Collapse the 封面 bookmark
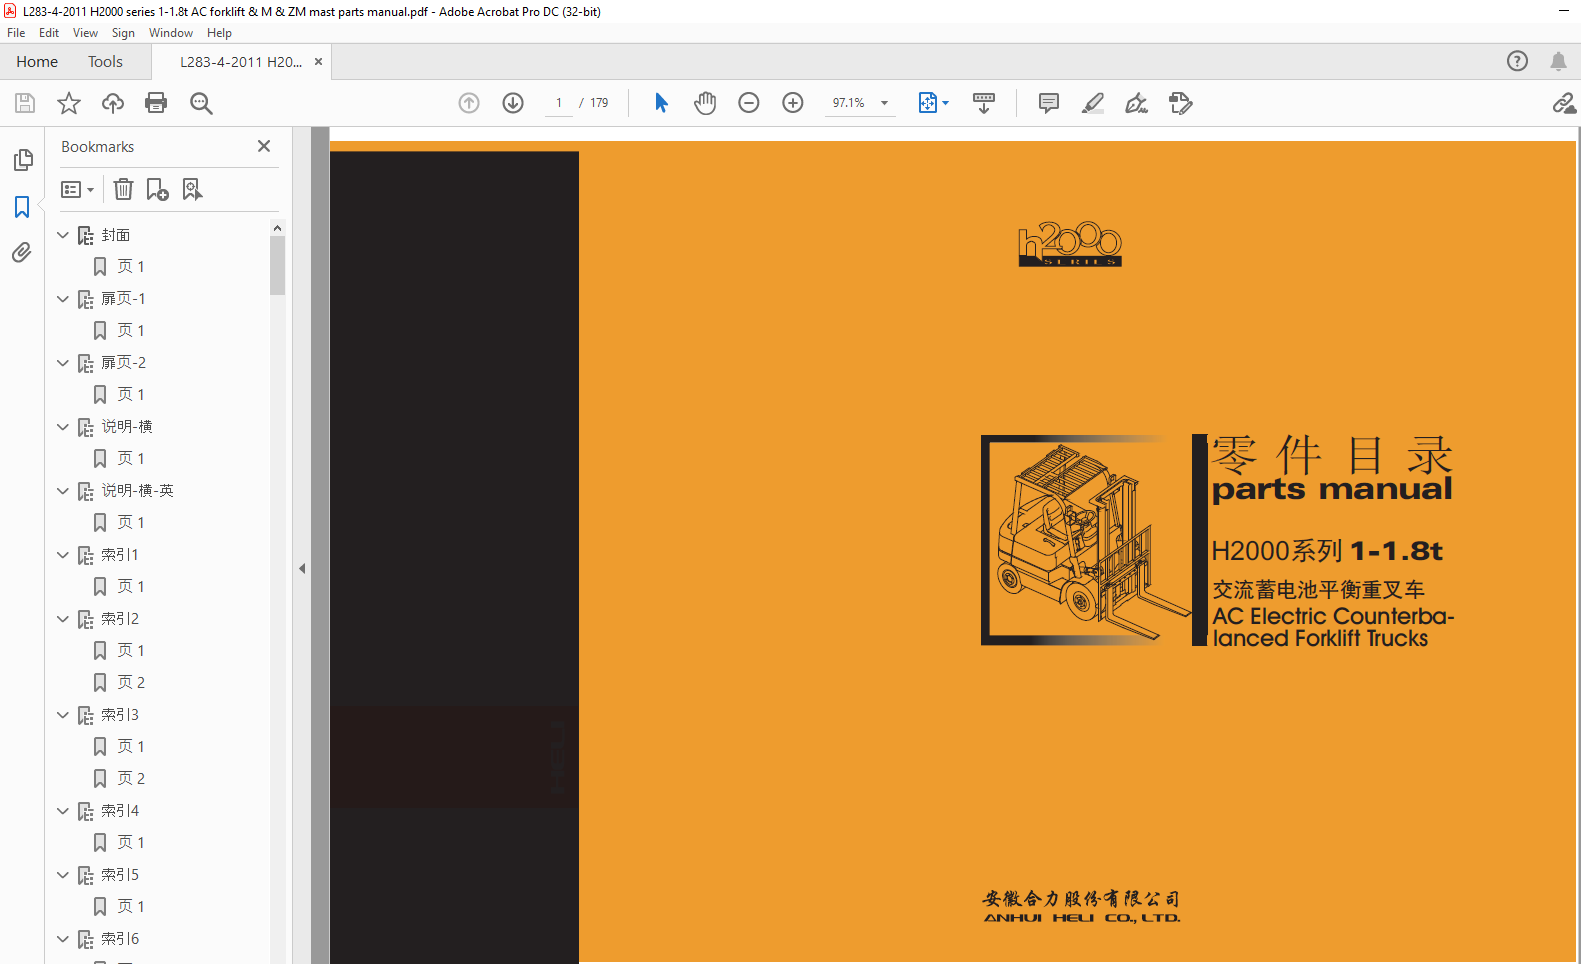1581x964 pixels. (63, 235)
